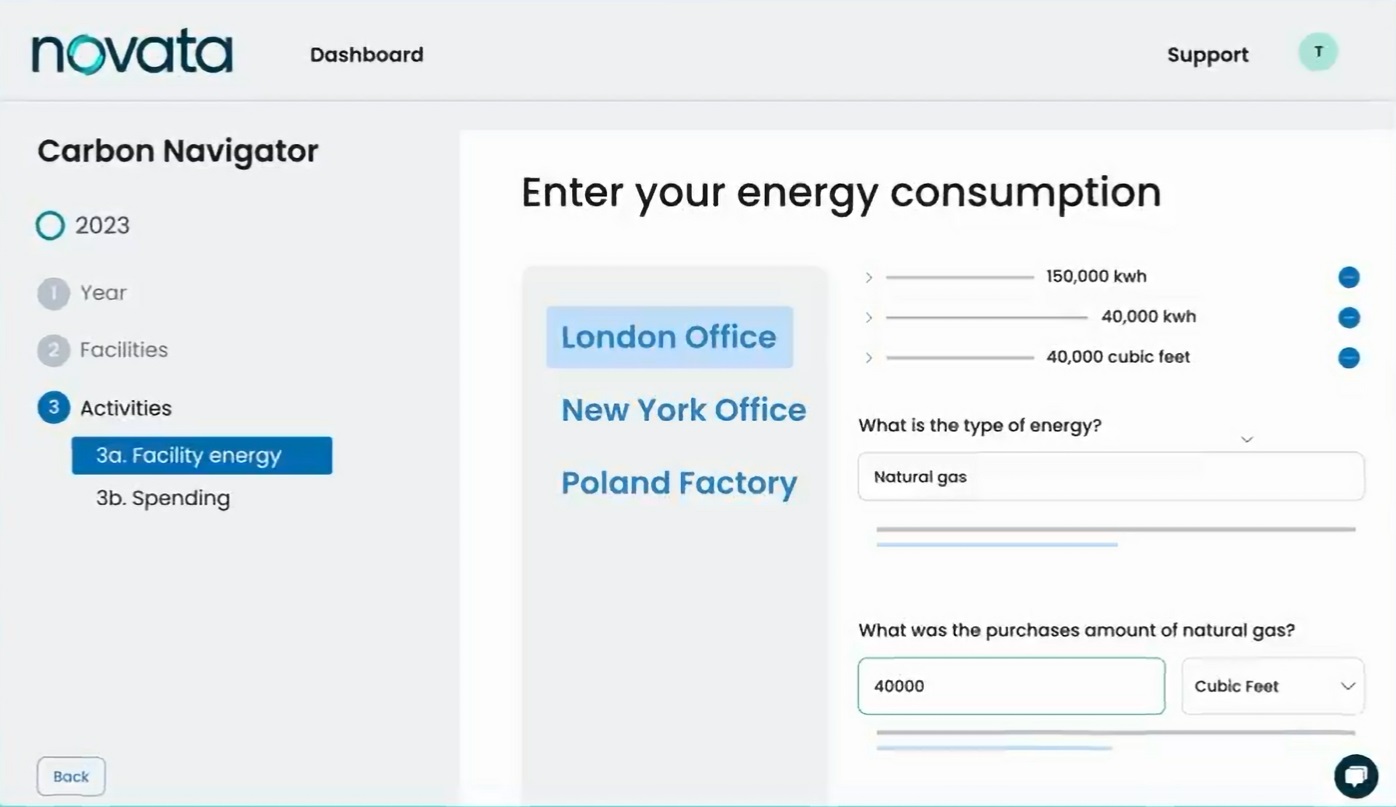Open the chat support widget

click(x=1355, y=776)
